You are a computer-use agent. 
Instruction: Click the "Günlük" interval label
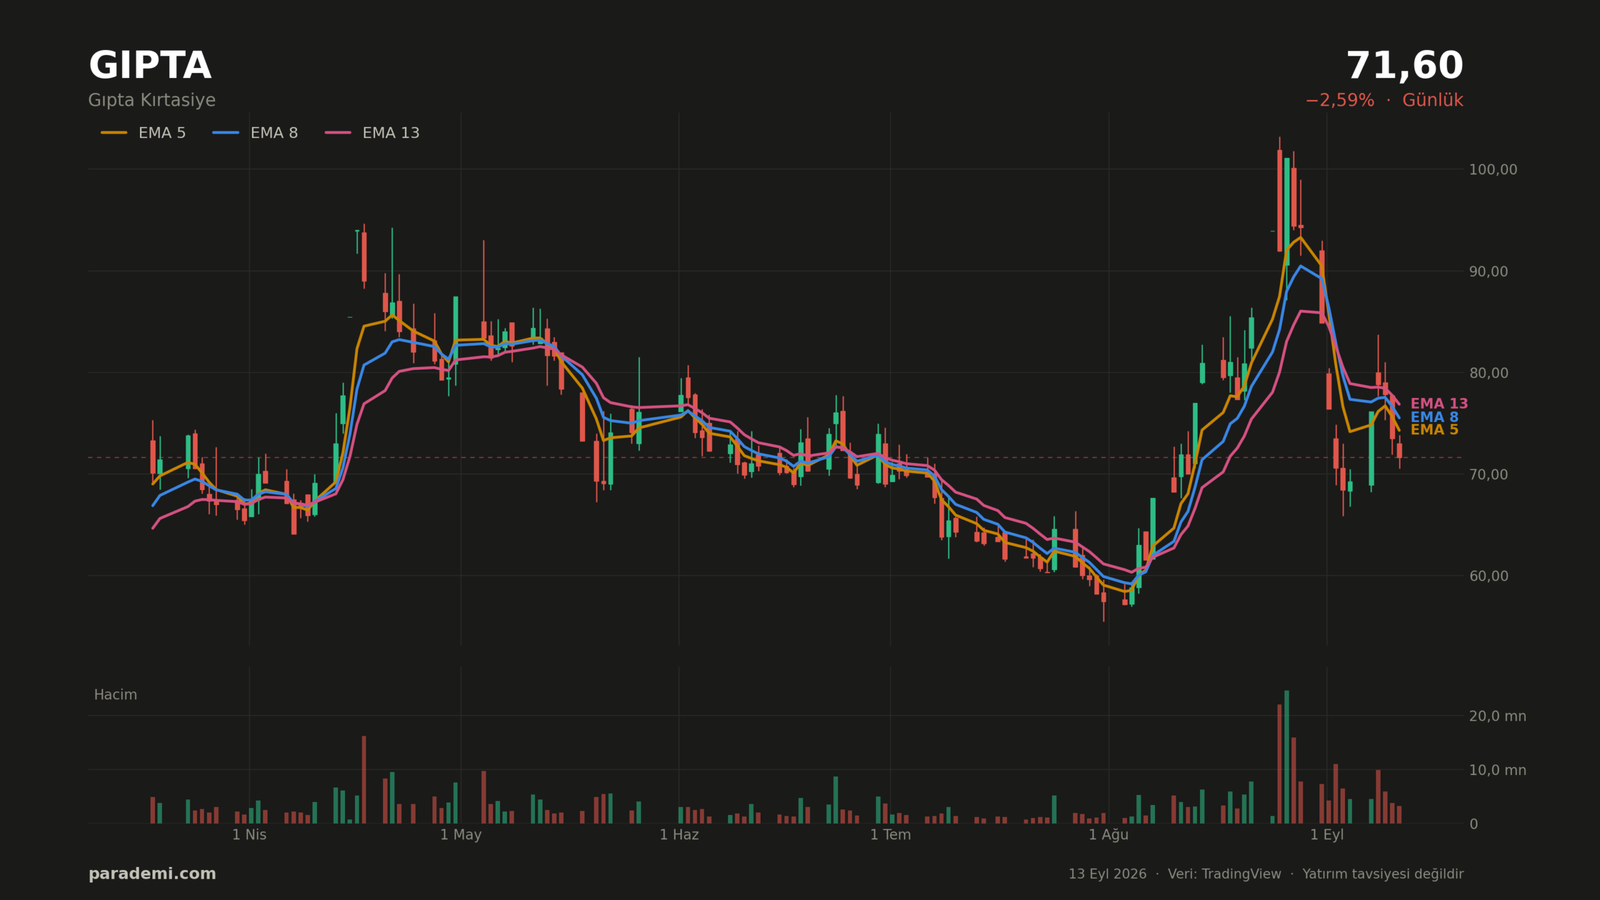1433,101
